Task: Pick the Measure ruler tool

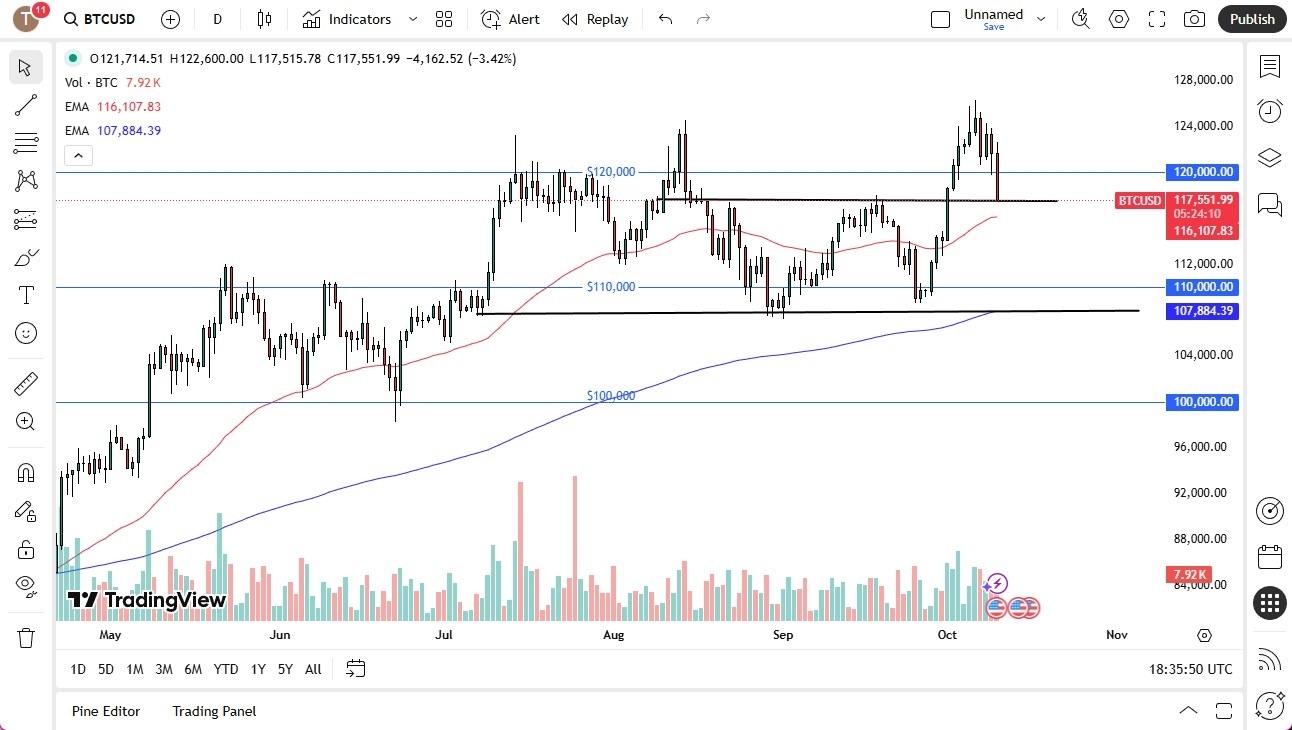Action: 26,383
